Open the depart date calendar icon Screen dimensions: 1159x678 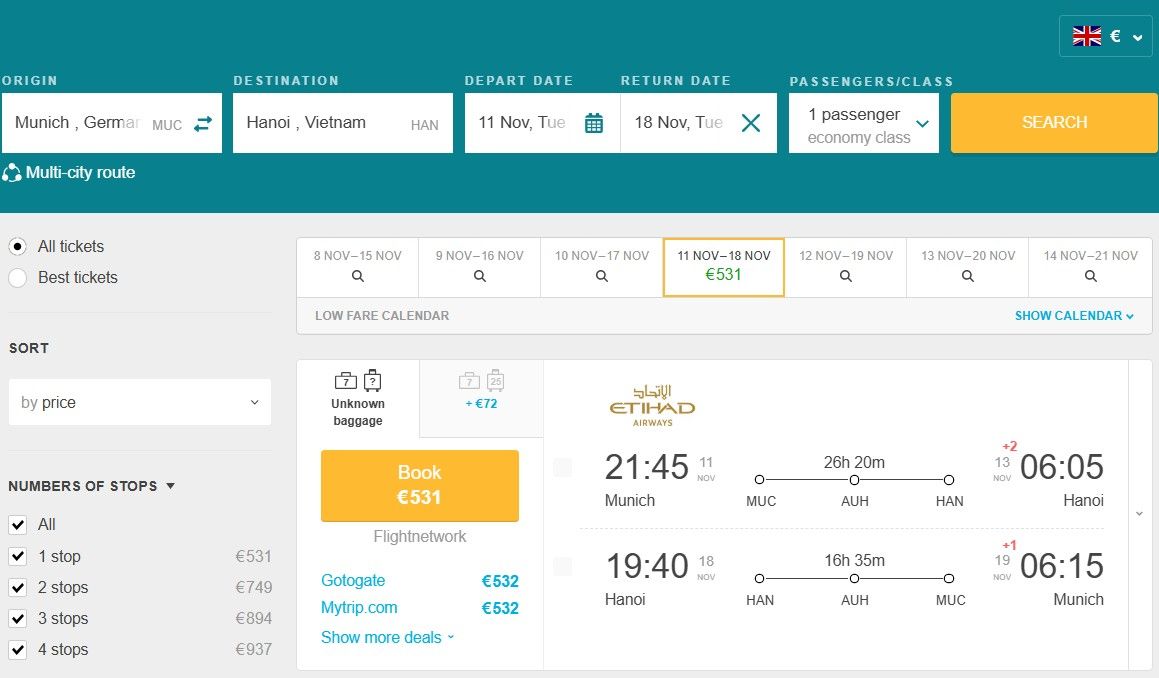[594, 123]
